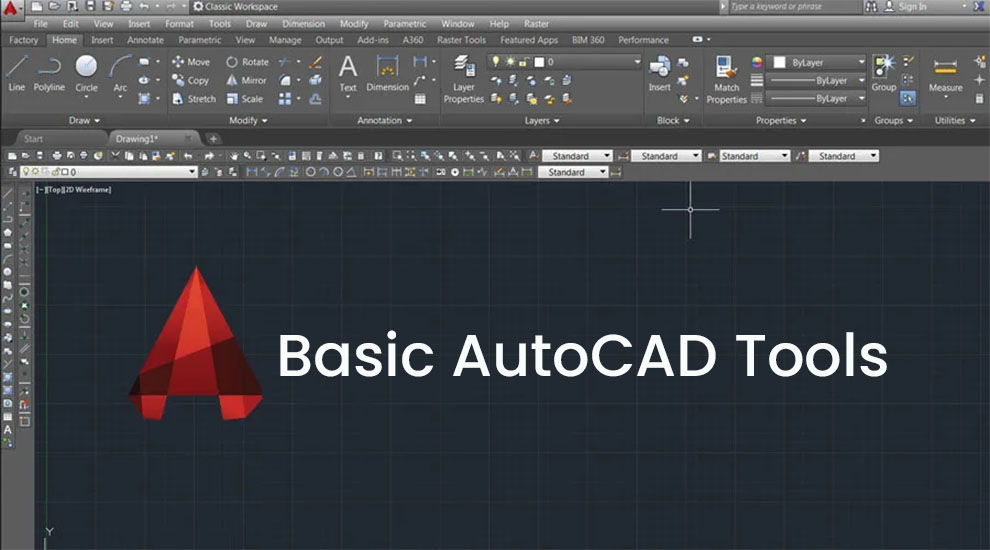
Task: Switch to the Parametric ribbon tab
Action: [x=200, y=40]
